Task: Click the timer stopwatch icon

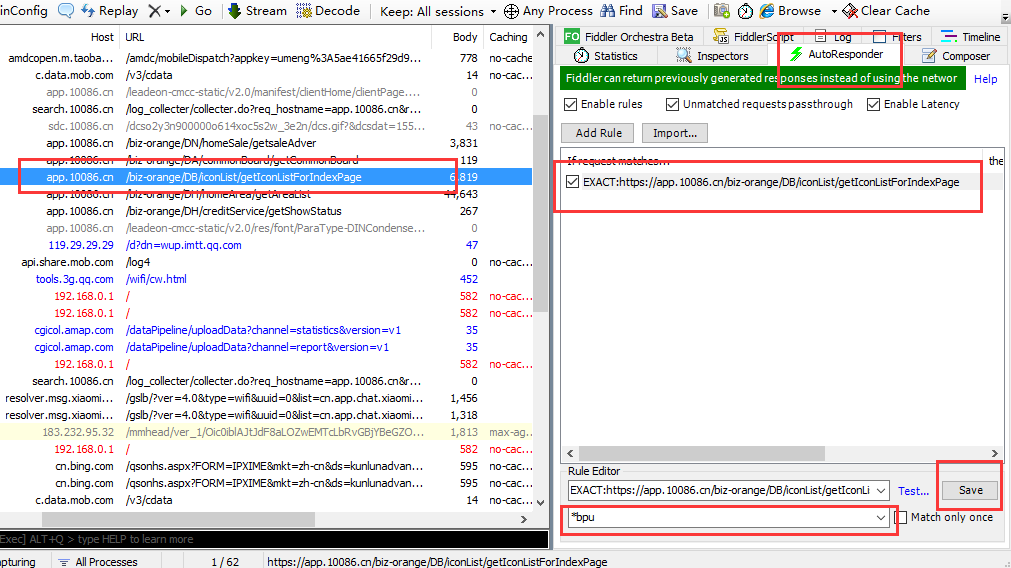Action: (745, 11)
